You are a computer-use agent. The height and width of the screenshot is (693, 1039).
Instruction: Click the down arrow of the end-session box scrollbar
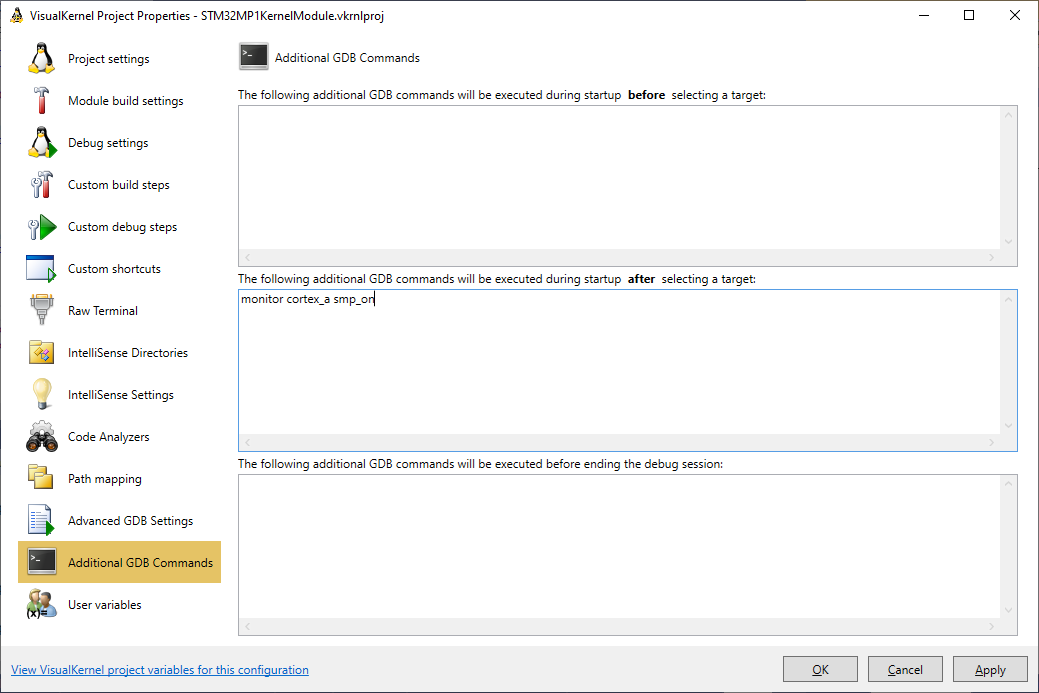pyautogui.click(x=1008, y=610)
